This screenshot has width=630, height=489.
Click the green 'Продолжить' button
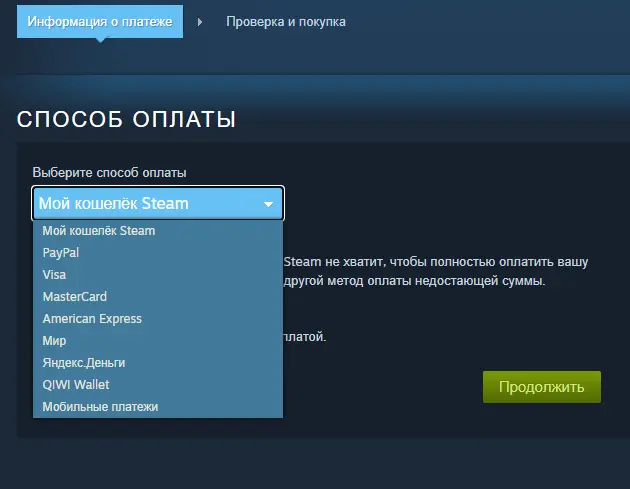pos(542,387)
